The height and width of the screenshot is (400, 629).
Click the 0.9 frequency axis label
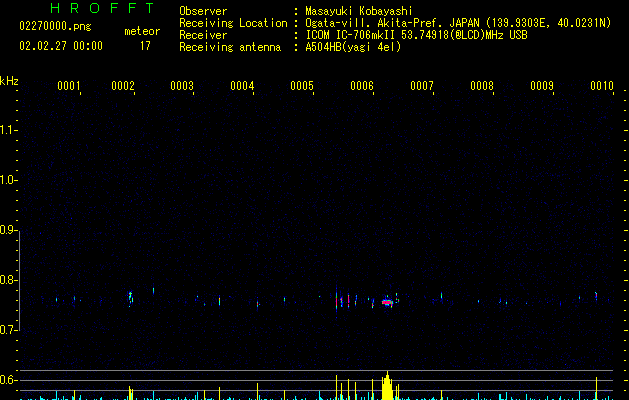pyautogui.click(x=8, y=230)
